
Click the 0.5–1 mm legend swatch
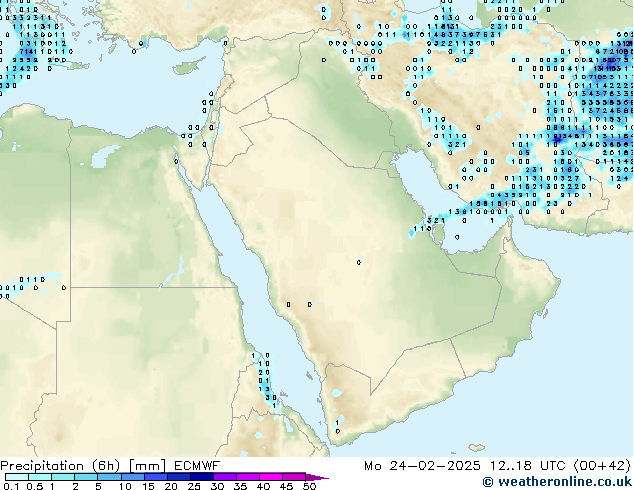40,477
